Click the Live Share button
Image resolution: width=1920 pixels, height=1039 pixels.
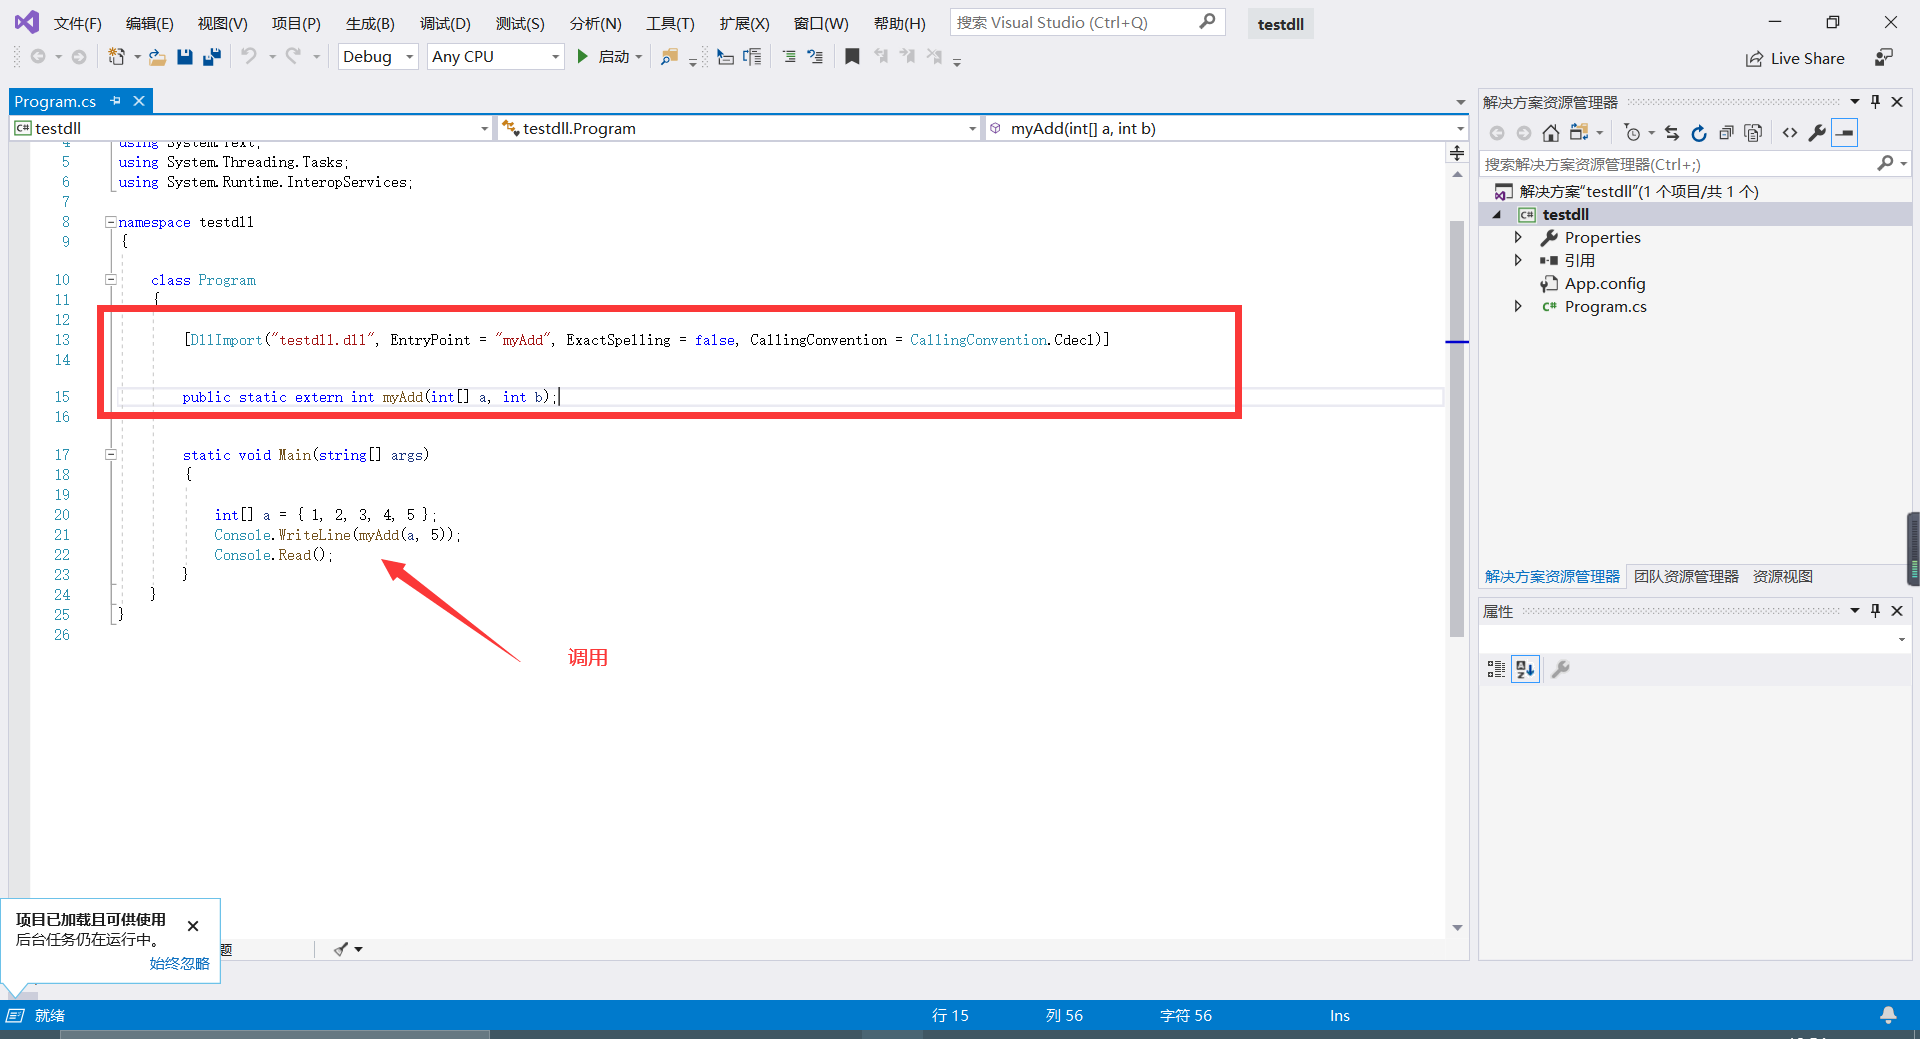(x=1795, y=58)
